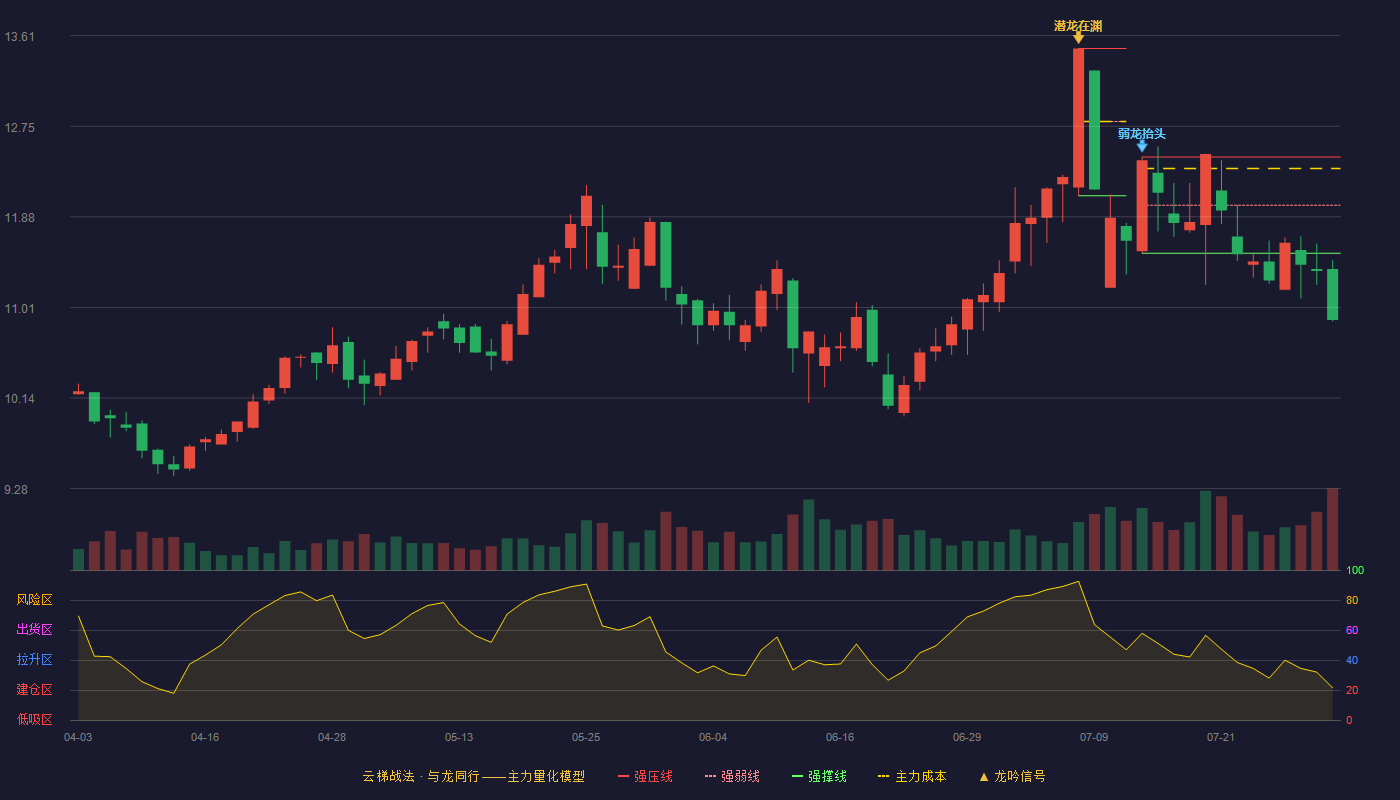Viewport: 1400px width, 800px height.
Task: Click the 10.14 price axis label
Action: tap(19, 398)
